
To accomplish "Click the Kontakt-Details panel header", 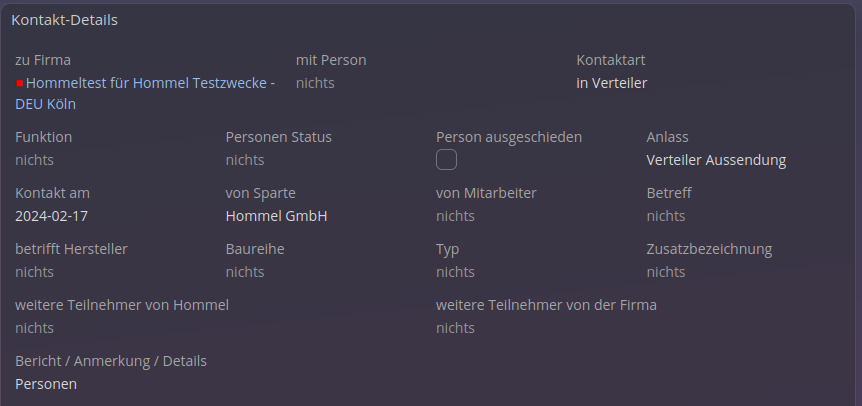I will (x=64, y=20).
